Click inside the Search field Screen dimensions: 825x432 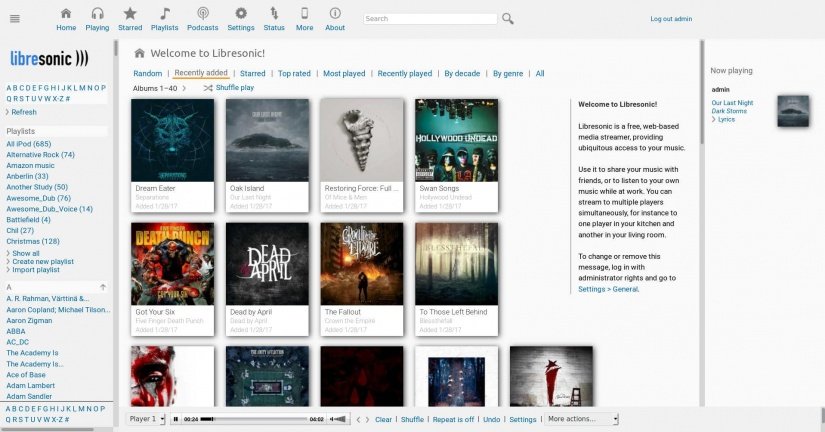click(430, 18)
